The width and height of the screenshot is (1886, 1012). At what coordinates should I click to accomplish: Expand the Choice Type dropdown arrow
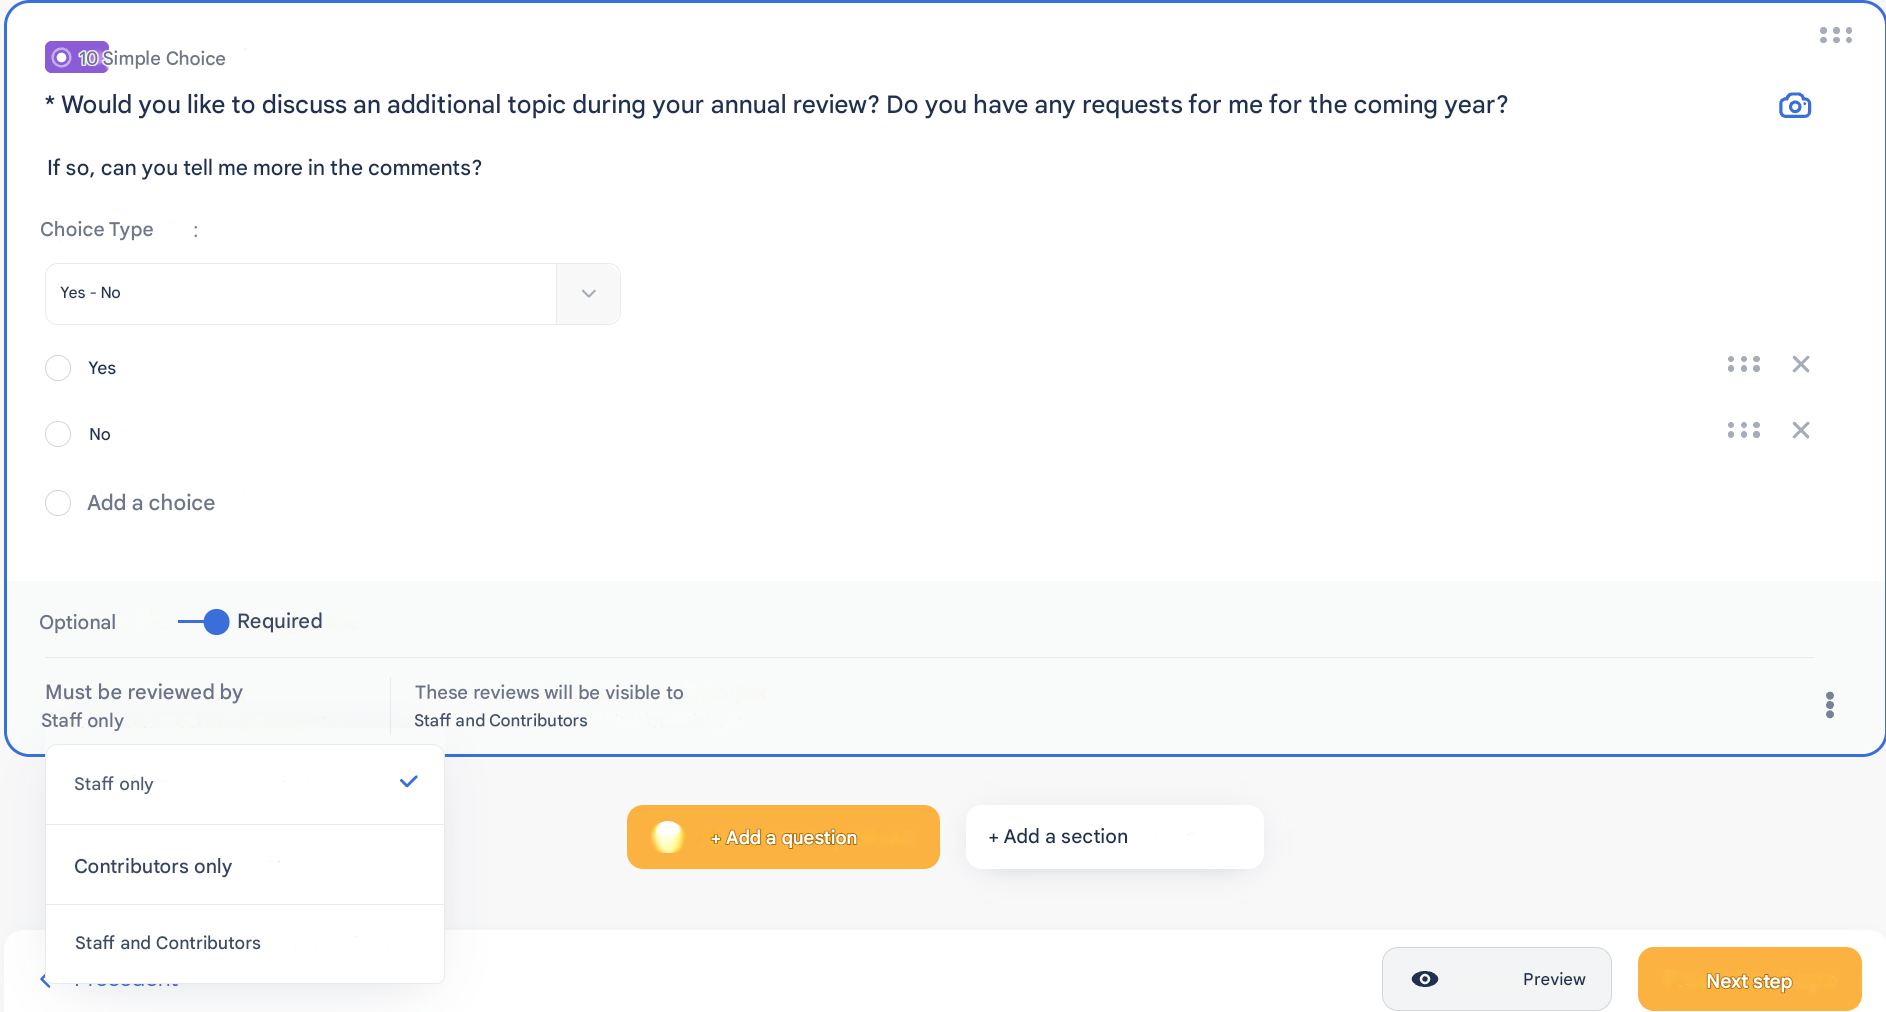click(x=588, y=294)
